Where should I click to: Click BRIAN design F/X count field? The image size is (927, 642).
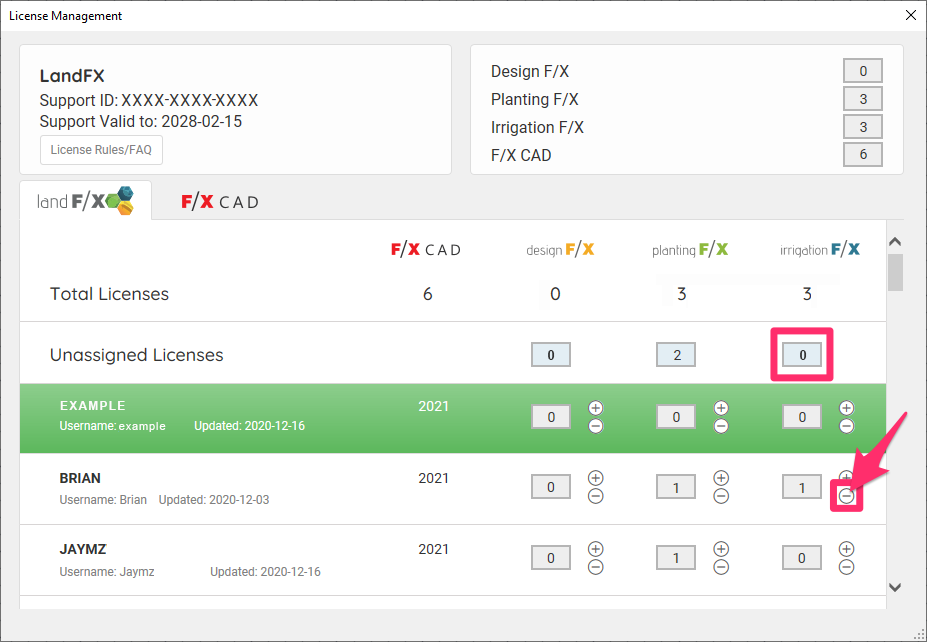pos(550,487)
